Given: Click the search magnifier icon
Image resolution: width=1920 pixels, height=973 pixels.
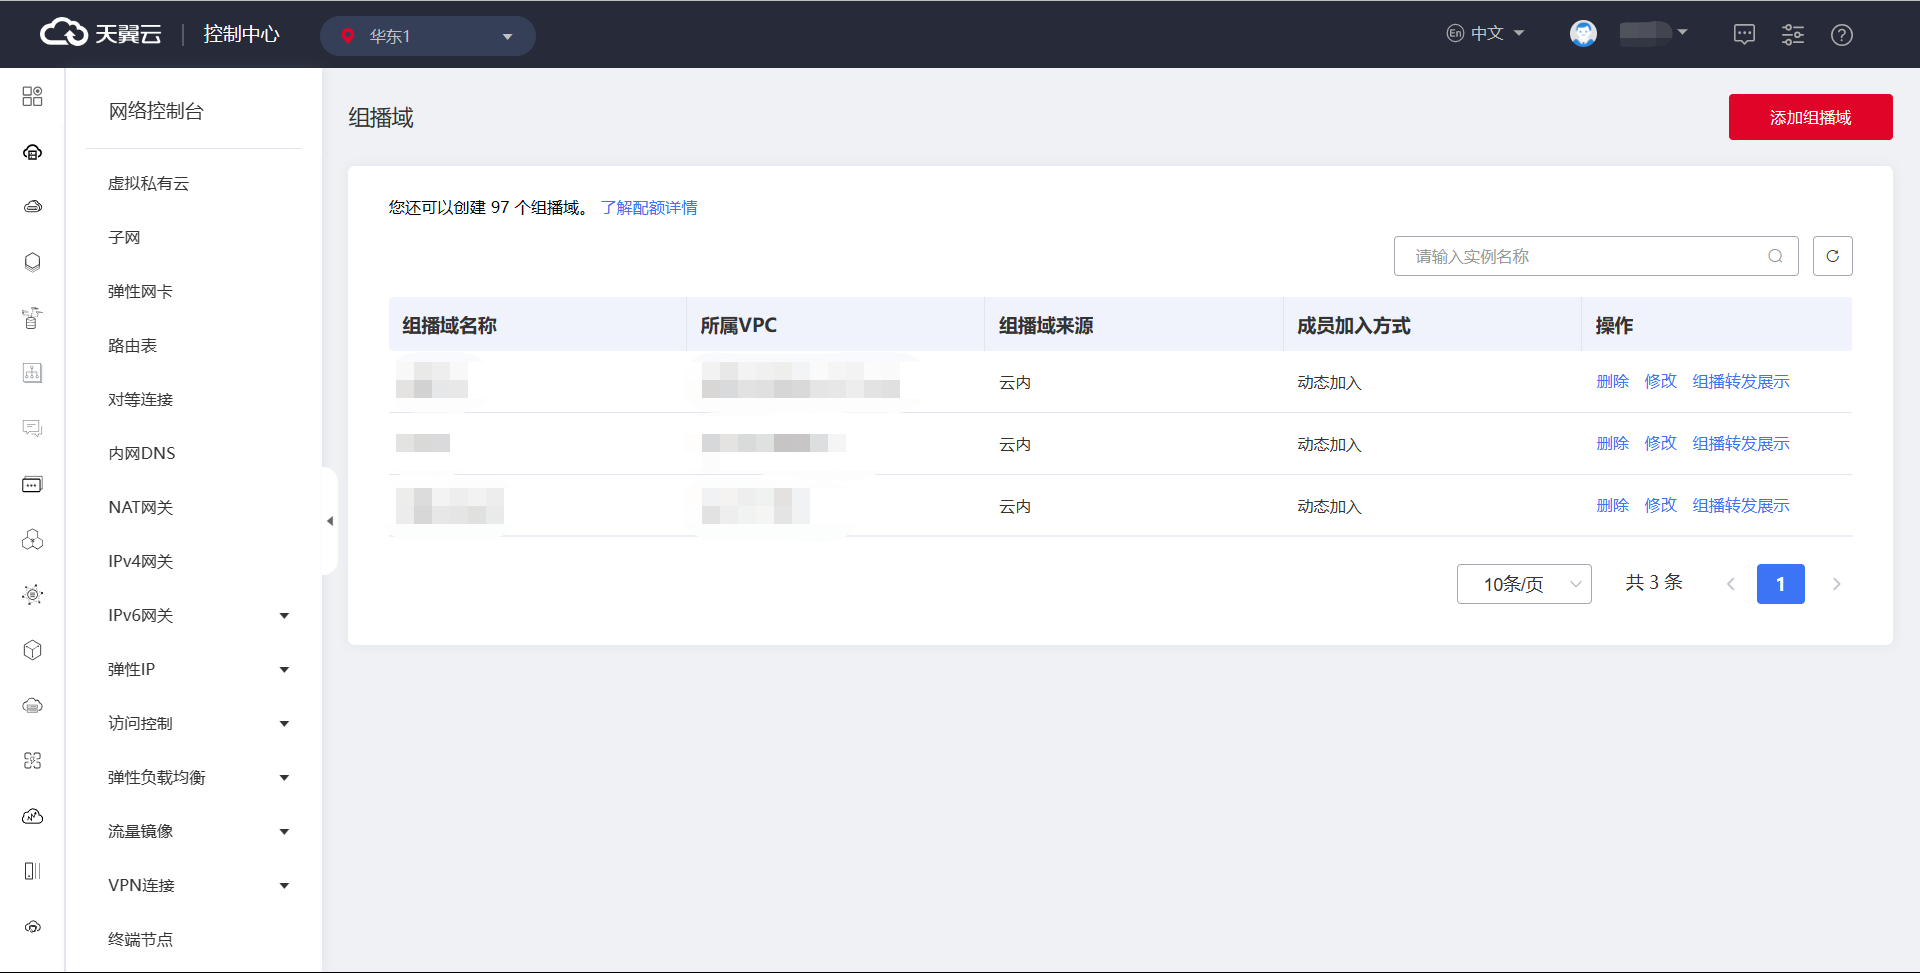Looking at the screenshot, I should 1775,256.
